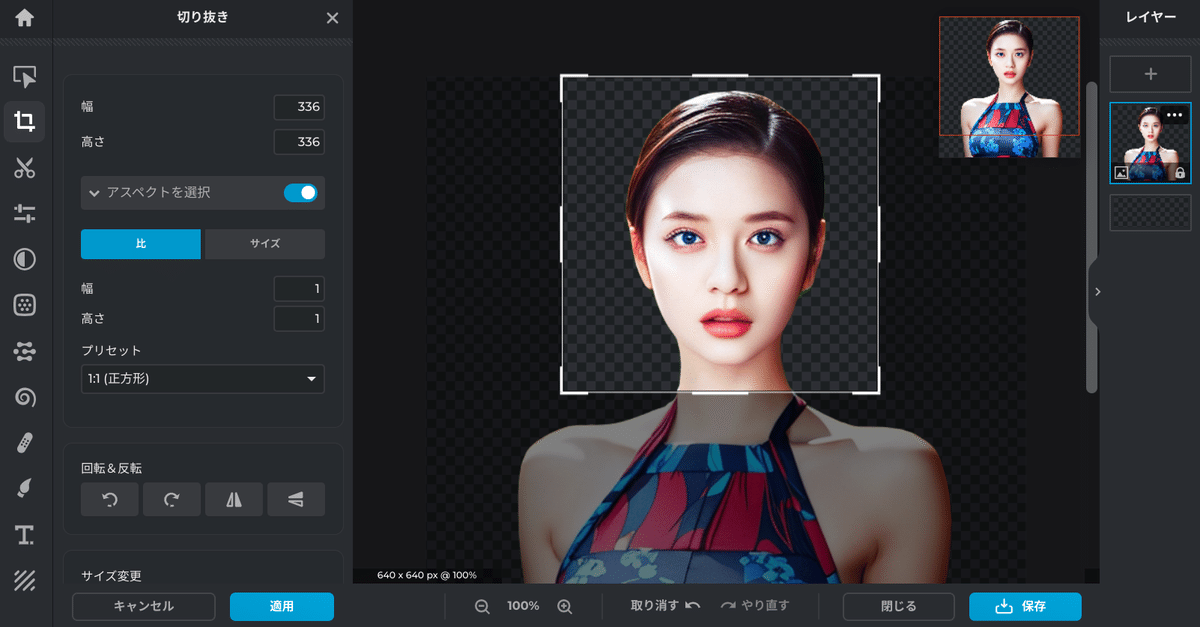
Task: Select the Crop tool in the sidebar
Action: point(24,122)
